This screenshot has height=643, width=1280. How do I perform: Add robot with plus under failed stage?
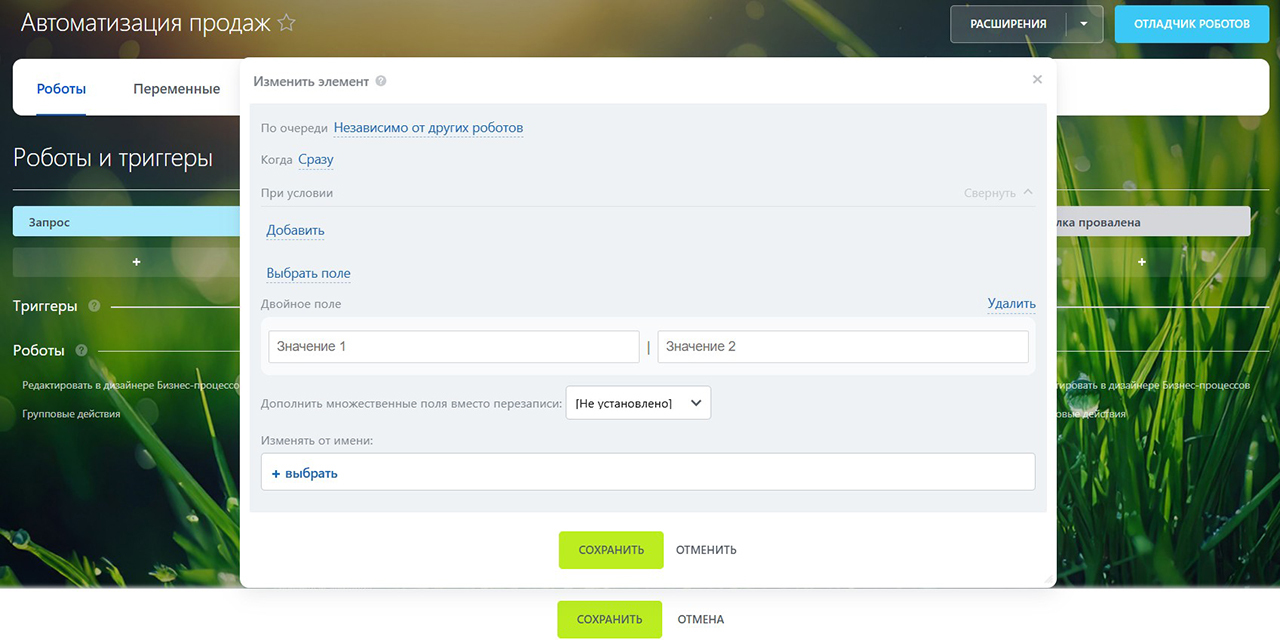(1142, 262)
